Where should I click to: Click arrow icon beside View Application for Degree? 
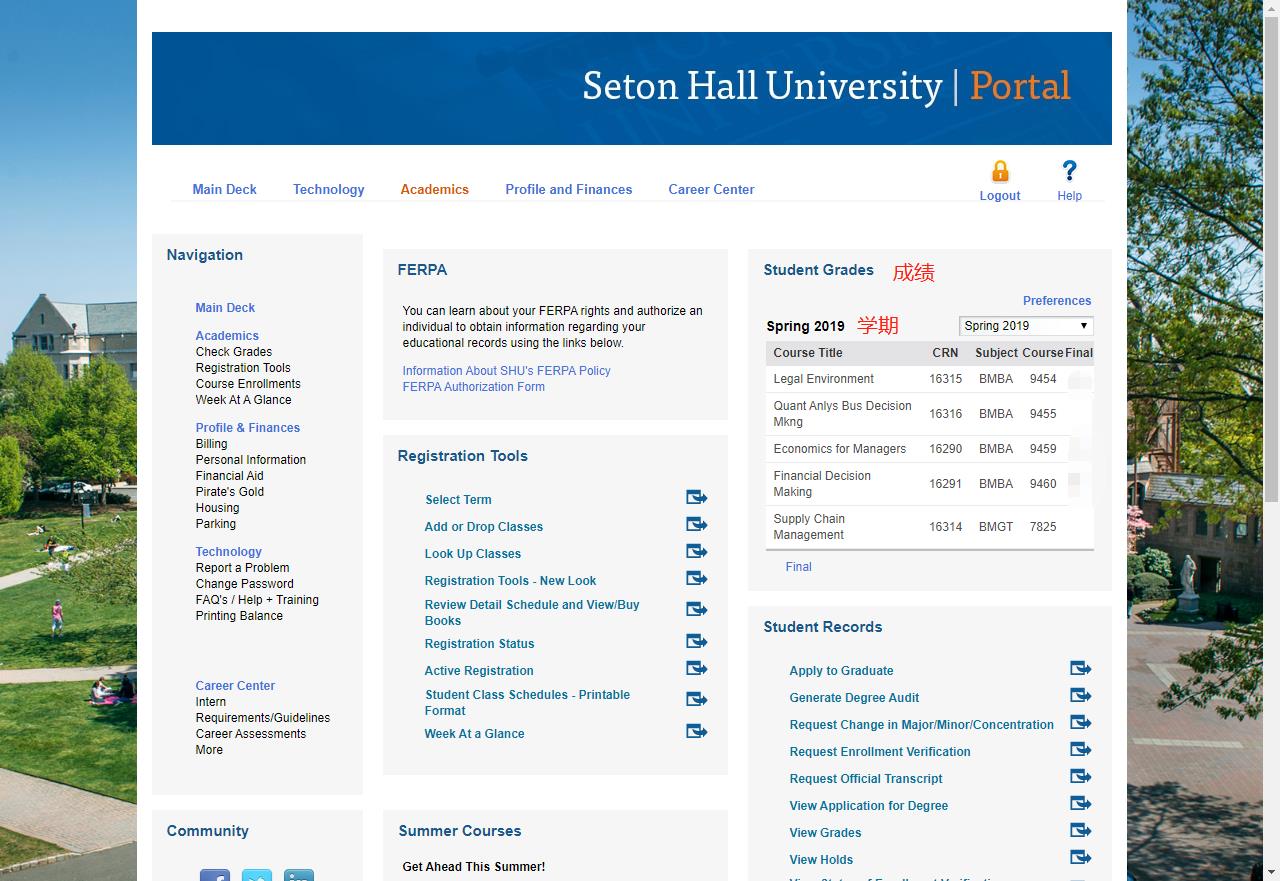[1081, 803]
